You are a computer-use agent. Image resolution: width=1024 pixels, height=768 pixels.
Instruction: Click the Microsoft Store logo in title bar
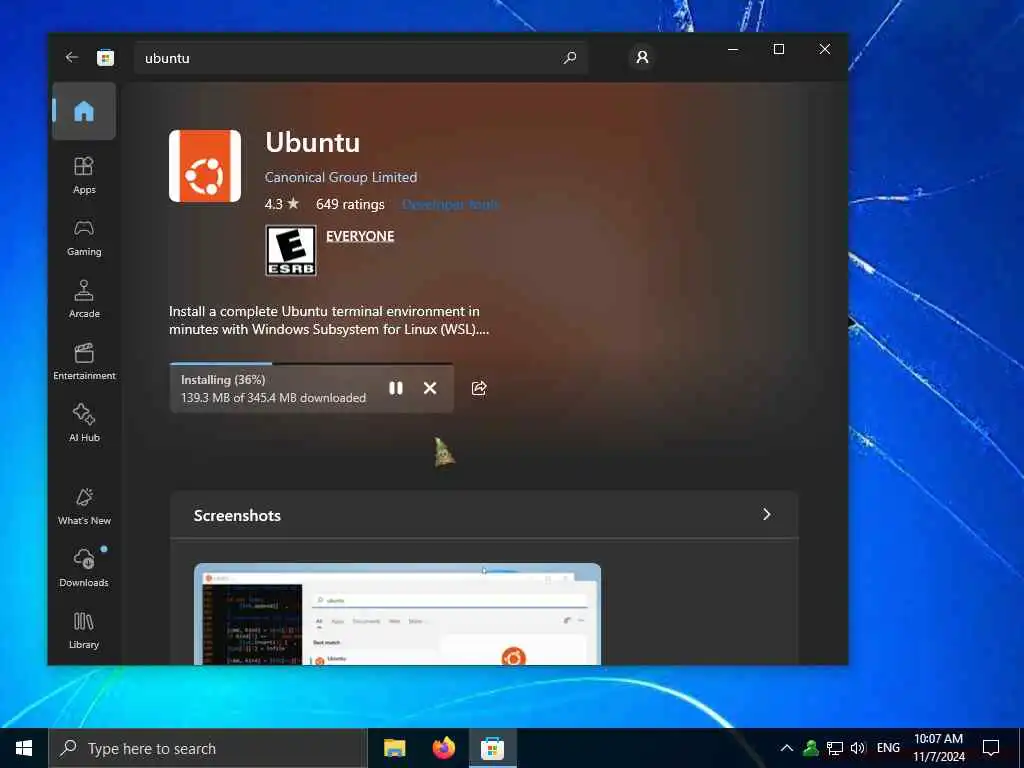pyautogui.click(x=105, y=57)
